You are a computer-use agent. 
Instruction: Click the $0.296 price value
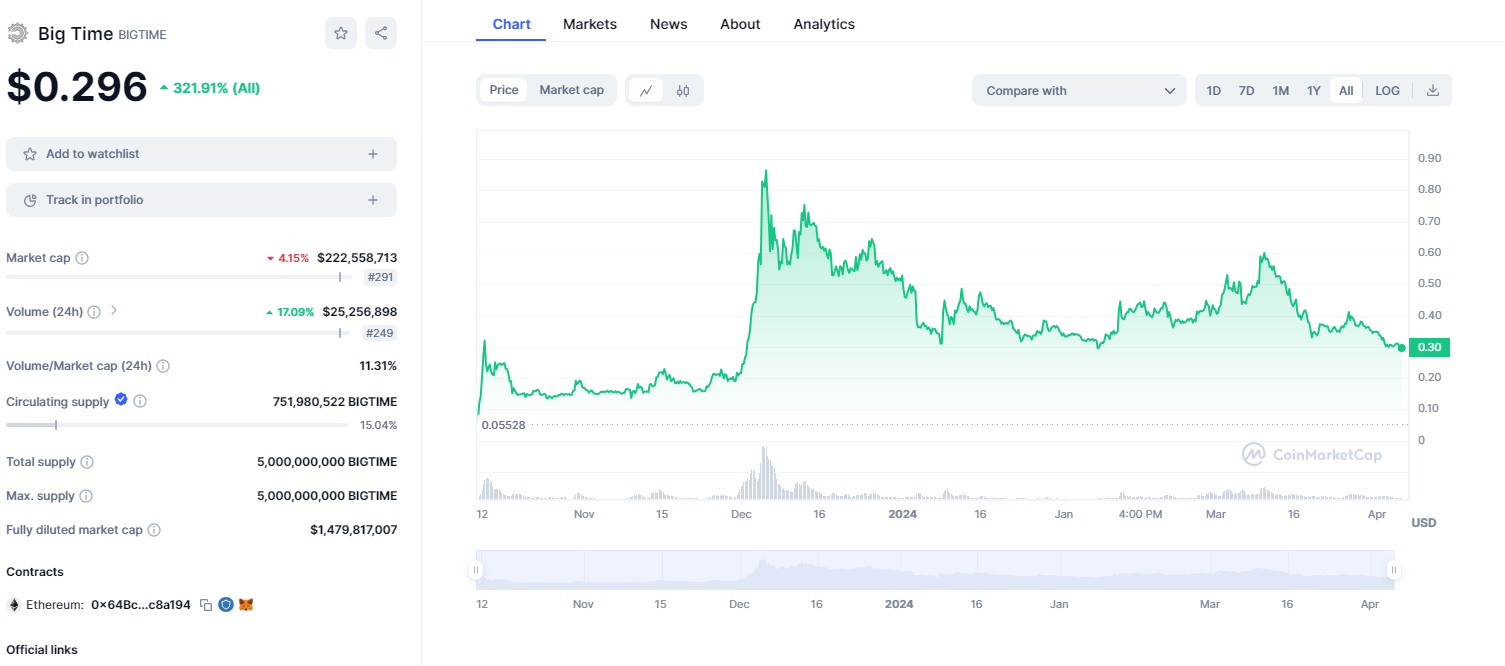77,87
